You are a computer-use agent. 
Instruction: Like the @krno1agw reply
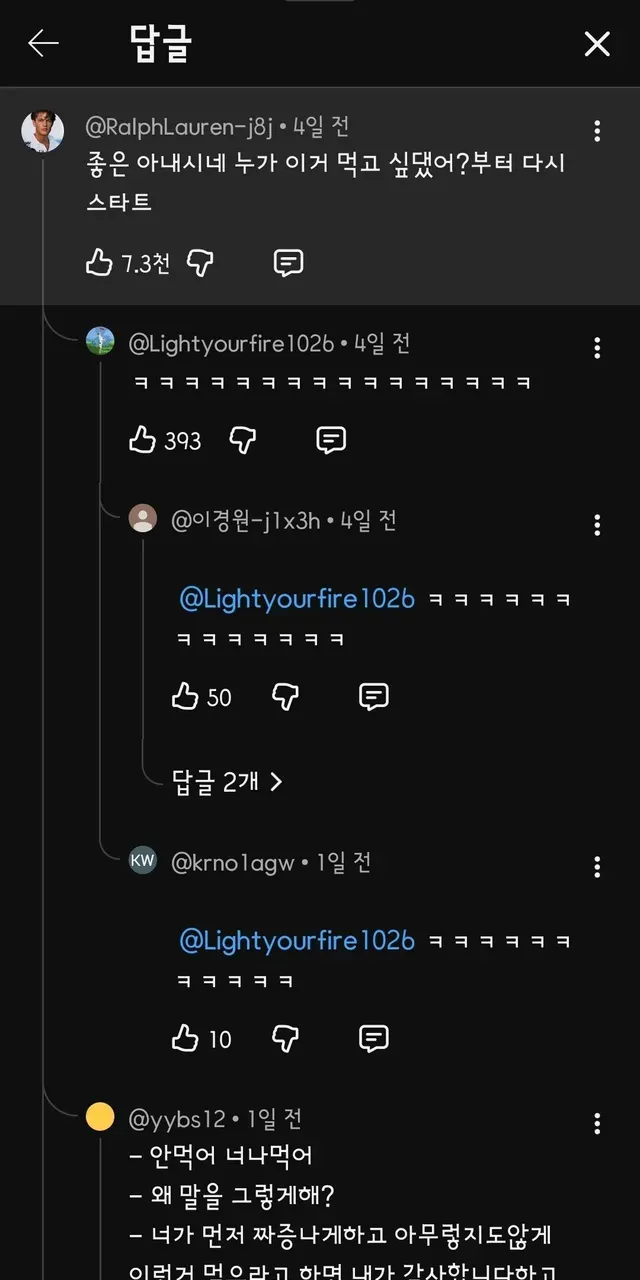coord(186,1039)
